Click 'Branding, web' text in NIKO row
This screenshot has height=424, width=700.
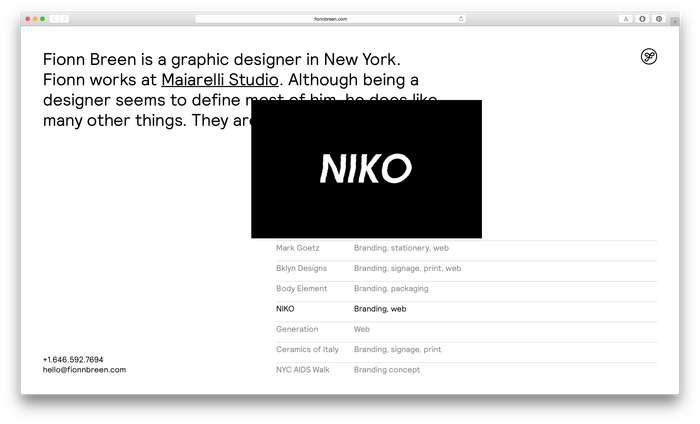coord(380,309)
